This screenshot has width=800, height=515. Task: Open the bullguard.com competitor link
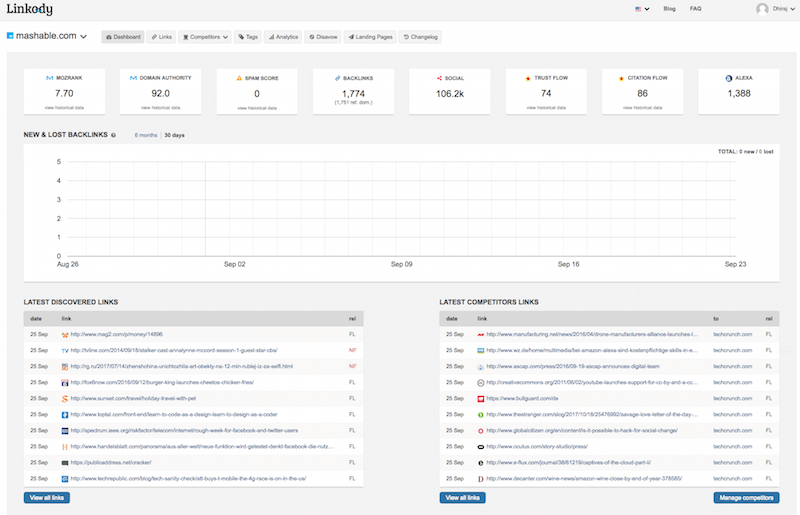522,398
